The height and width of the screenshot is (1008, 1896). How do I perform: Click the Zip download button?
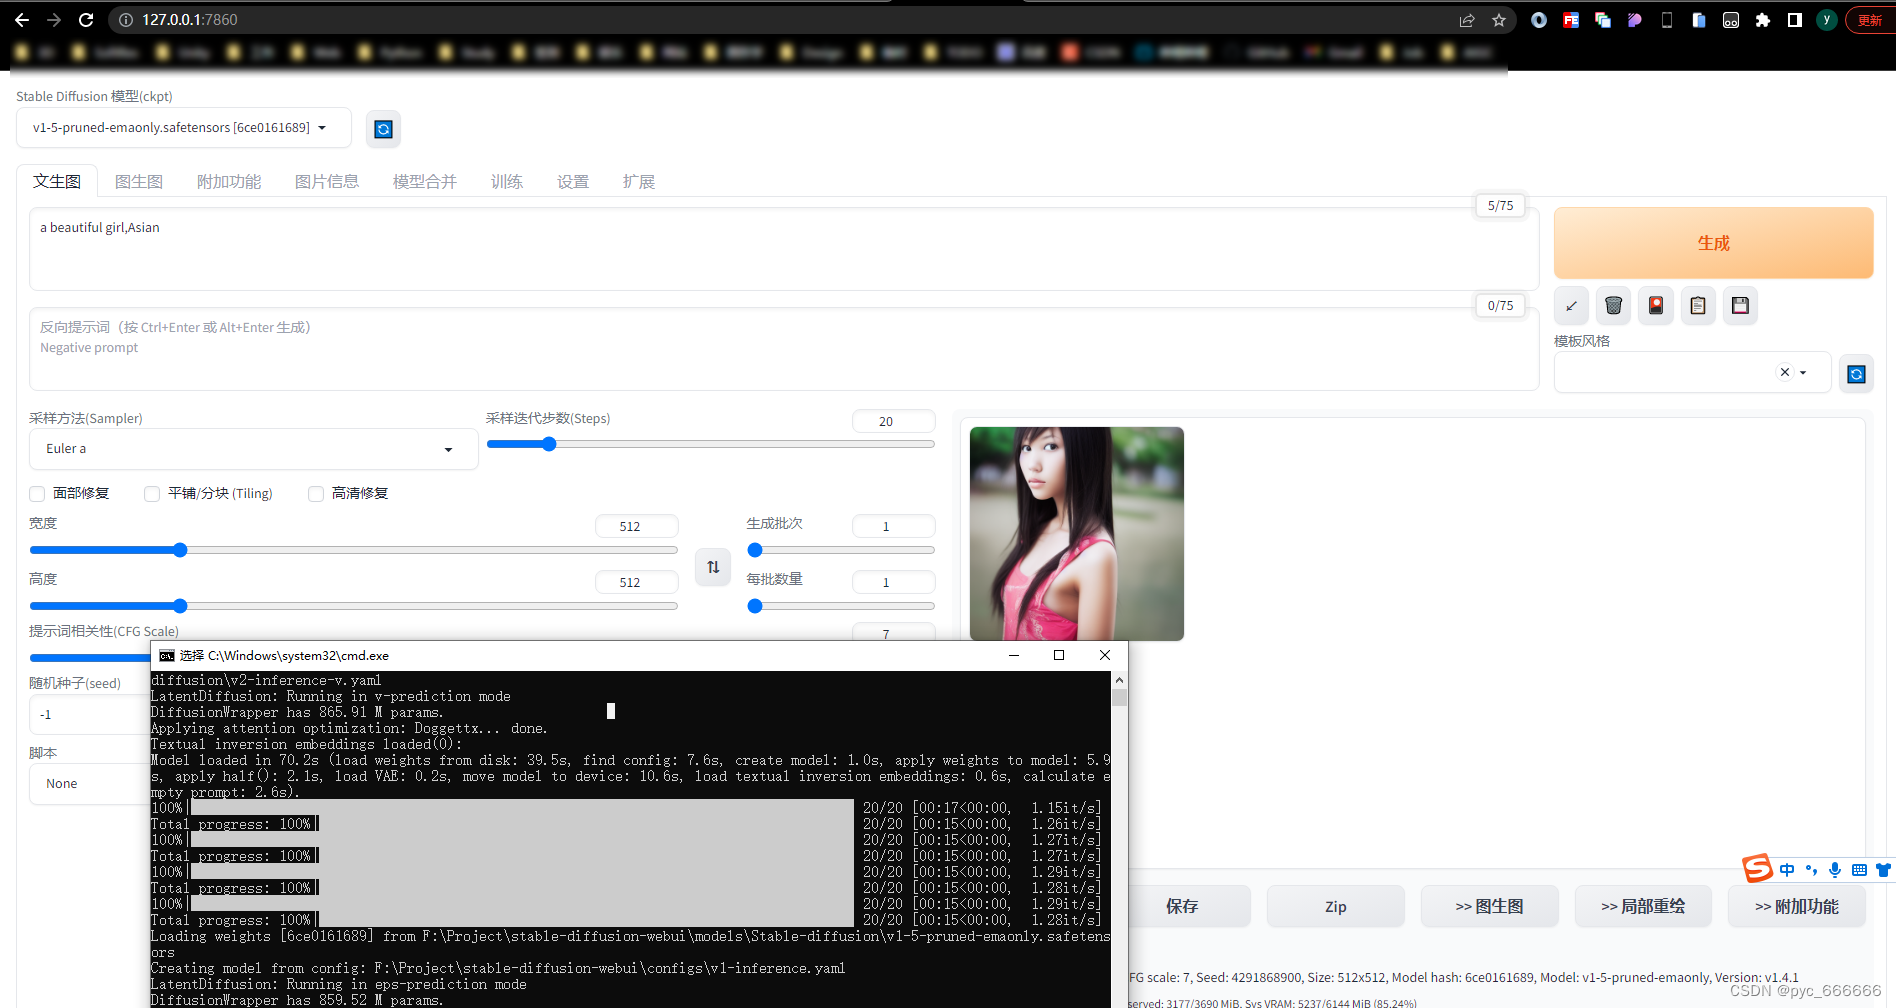pyautogui.click(x=1335, y=905)
